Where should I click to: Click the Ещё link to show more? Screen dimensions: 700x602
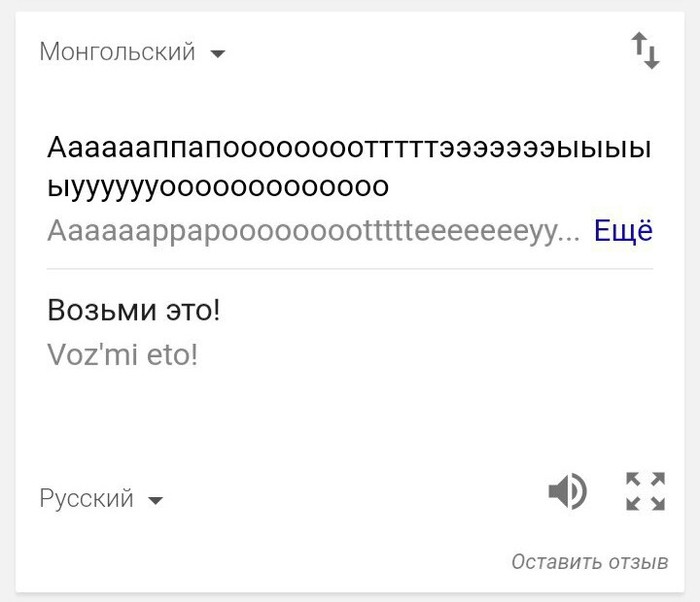pyautogui.click(x=623, y=231)
